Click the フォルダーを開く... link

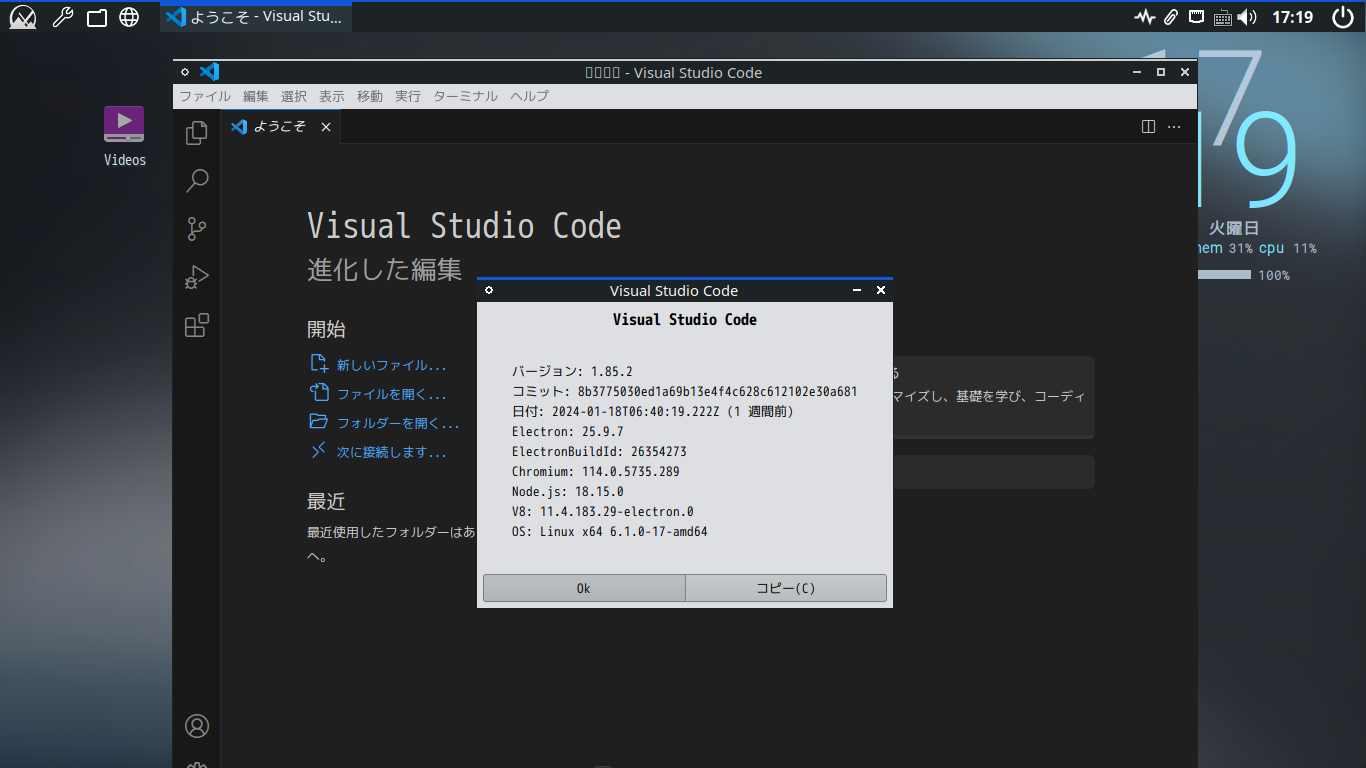click(398, 423)
